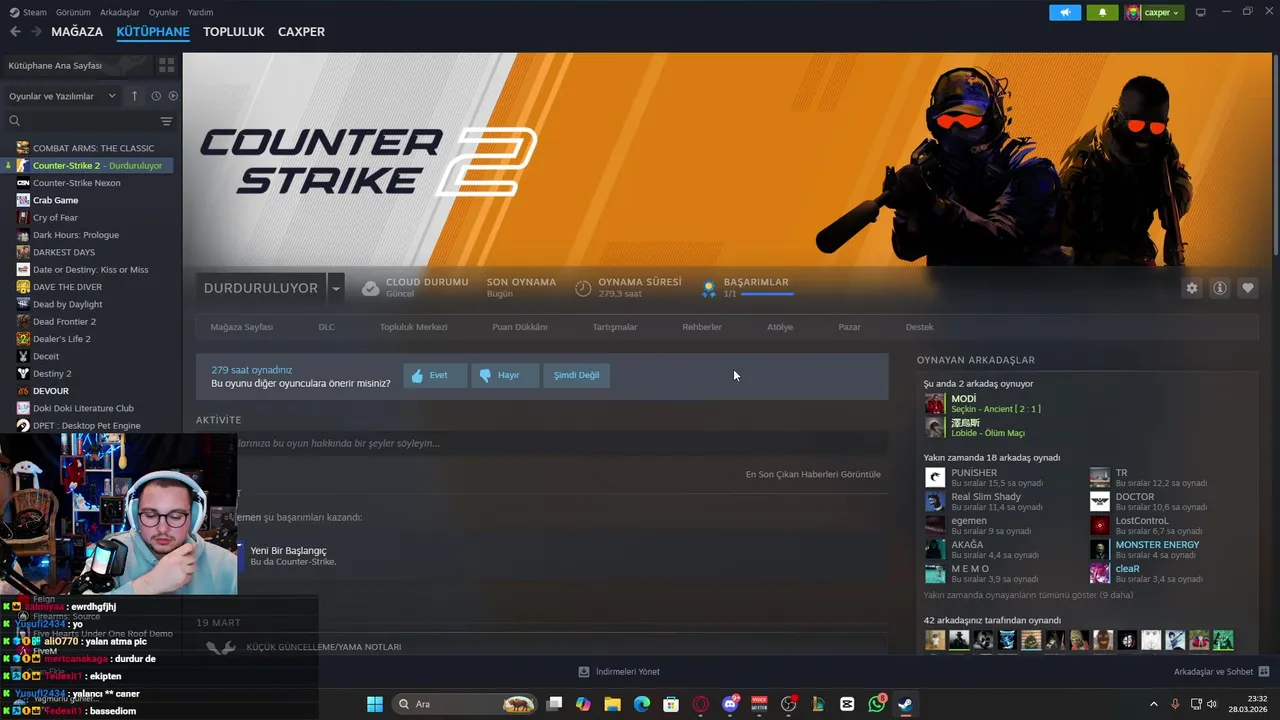This screenshot has width=1280, height=720.
Task: Select Dead by Daylight in library list
Action: (68, 304)
